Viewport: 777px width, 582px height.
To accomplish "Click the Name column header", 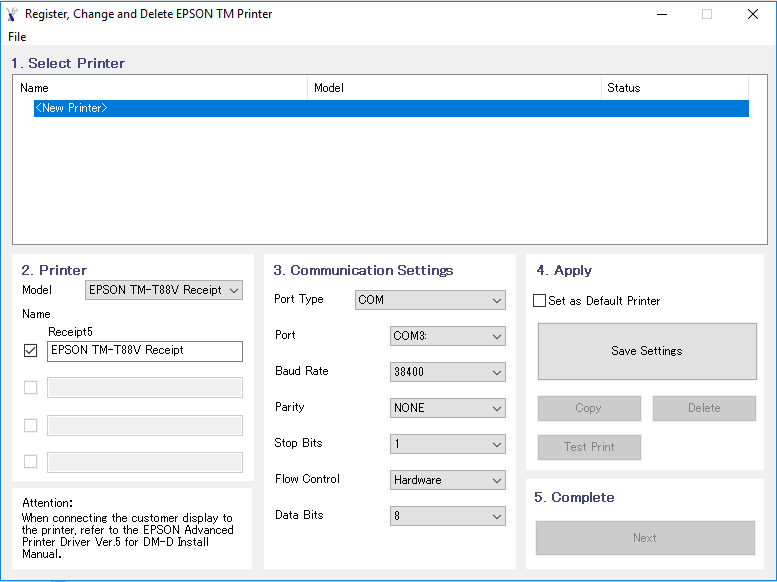I will click(160, 88).
